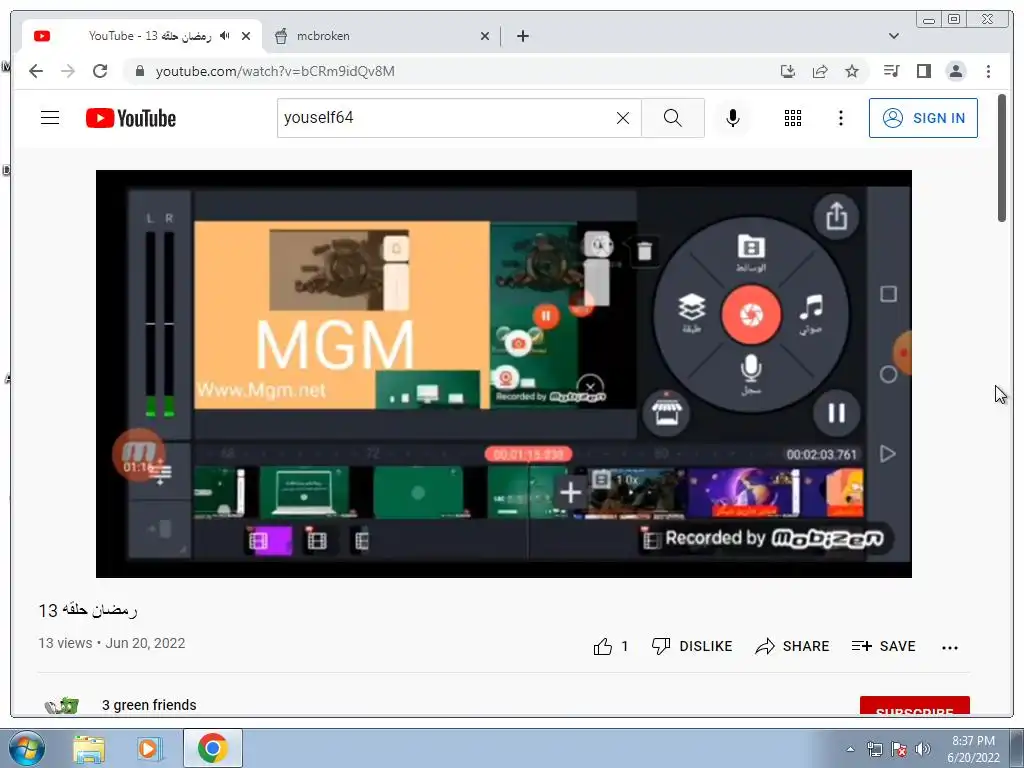
Task: Click the search magnifier button
Action: (x=673, y=118)
